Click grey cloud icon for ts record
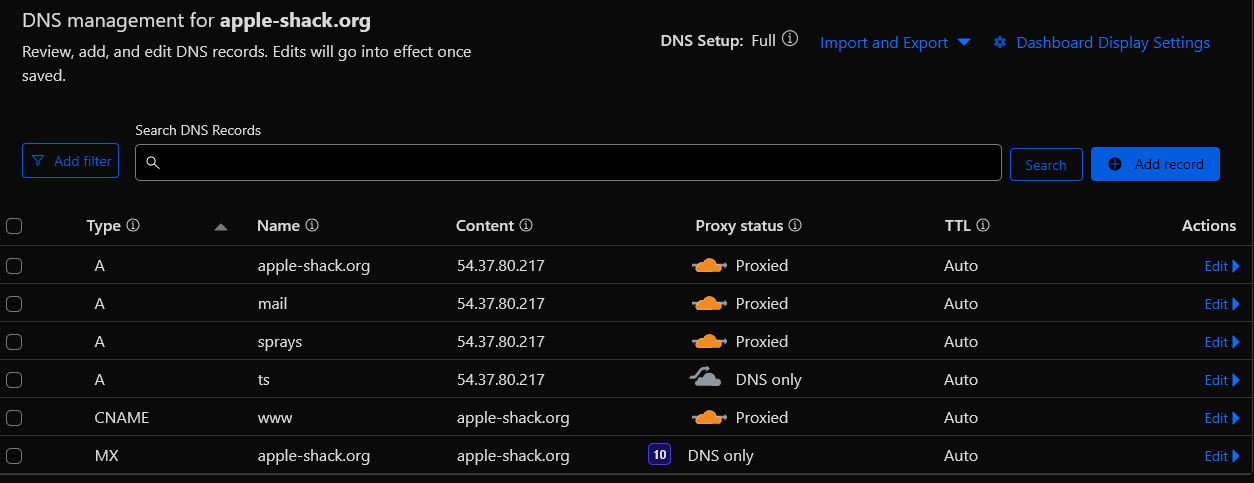 [x=706, y=378]
